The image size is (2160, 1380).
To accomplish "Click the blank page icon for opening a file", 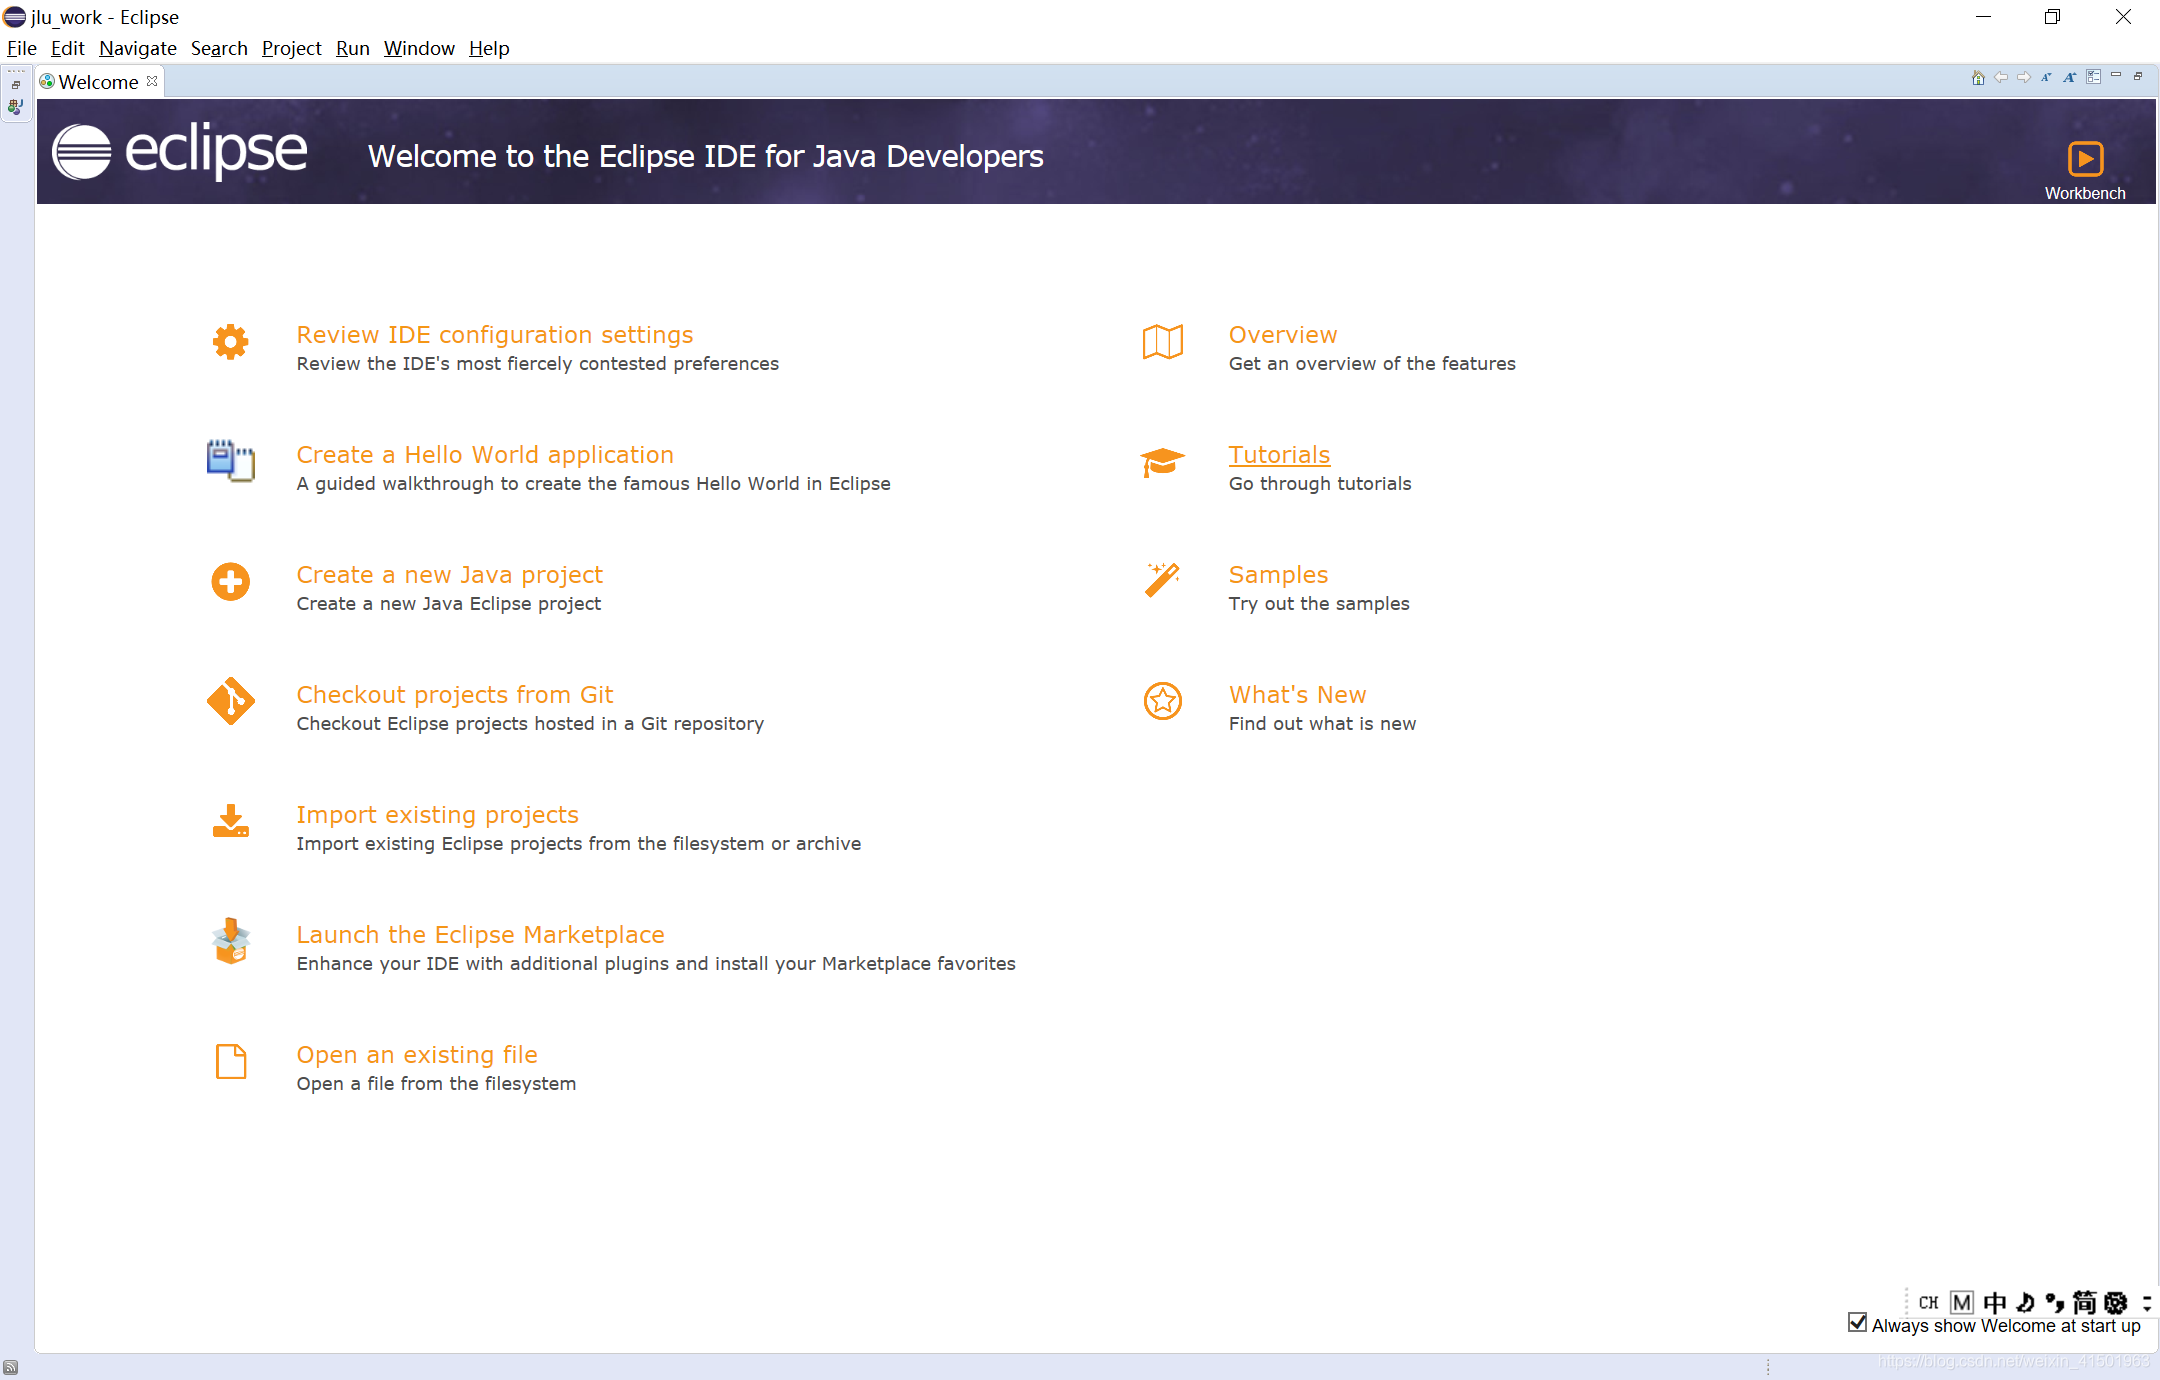I will pyautogui.click(x=231, y=1062).
